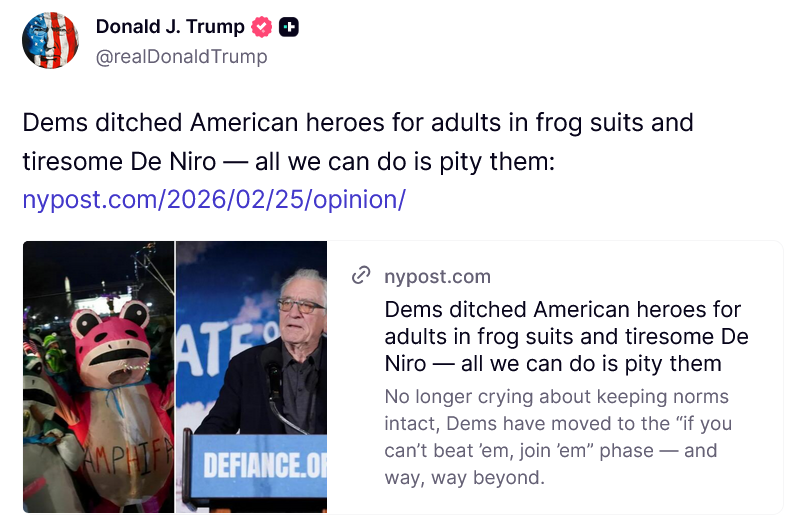Open the @realDonaldTrump handle
805x525 pixels.
coord(181,57)
